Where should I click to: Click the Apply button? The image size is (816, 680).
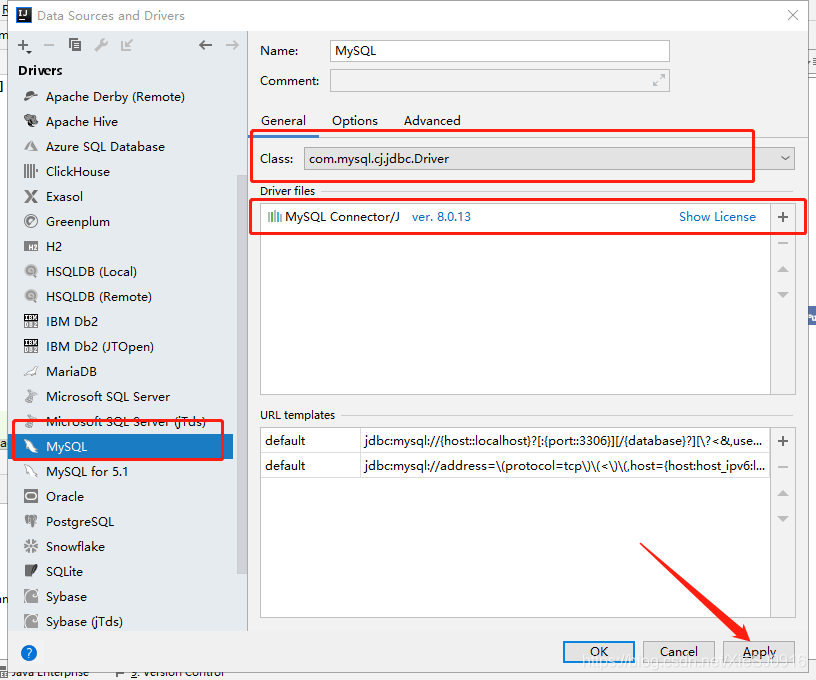(x=759, y=652)
